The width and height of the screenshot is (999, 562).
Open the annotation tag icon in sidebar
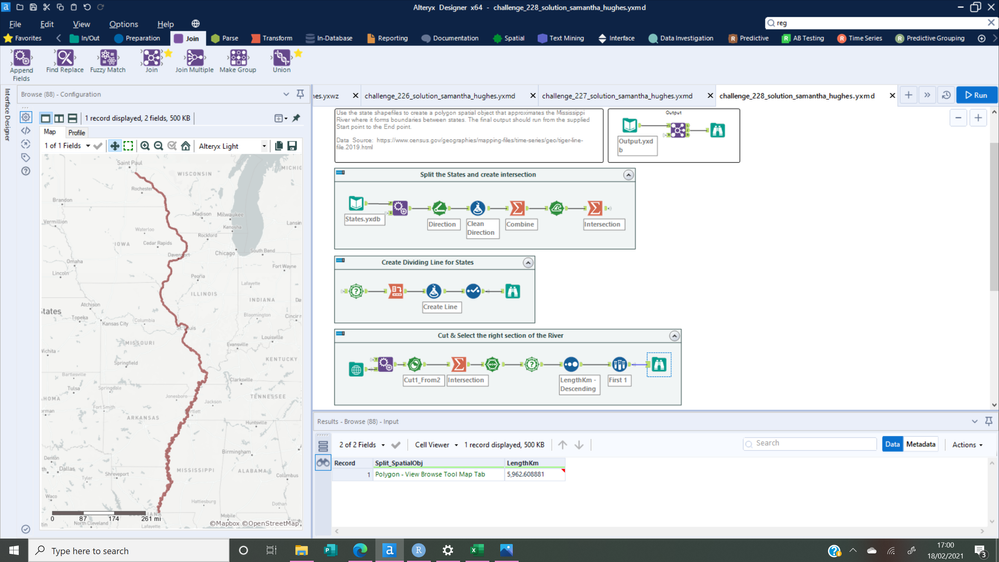(x=25, y=157)
